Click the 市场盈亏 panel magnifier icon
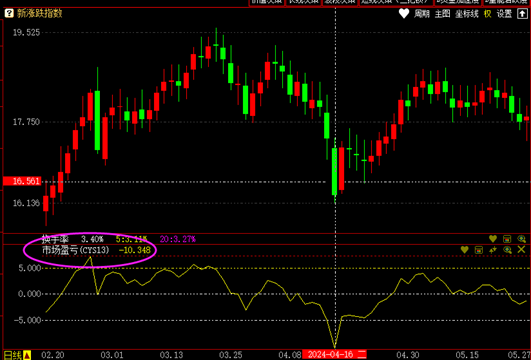Viewport: 531px width, 360px height. click(507, 250)
